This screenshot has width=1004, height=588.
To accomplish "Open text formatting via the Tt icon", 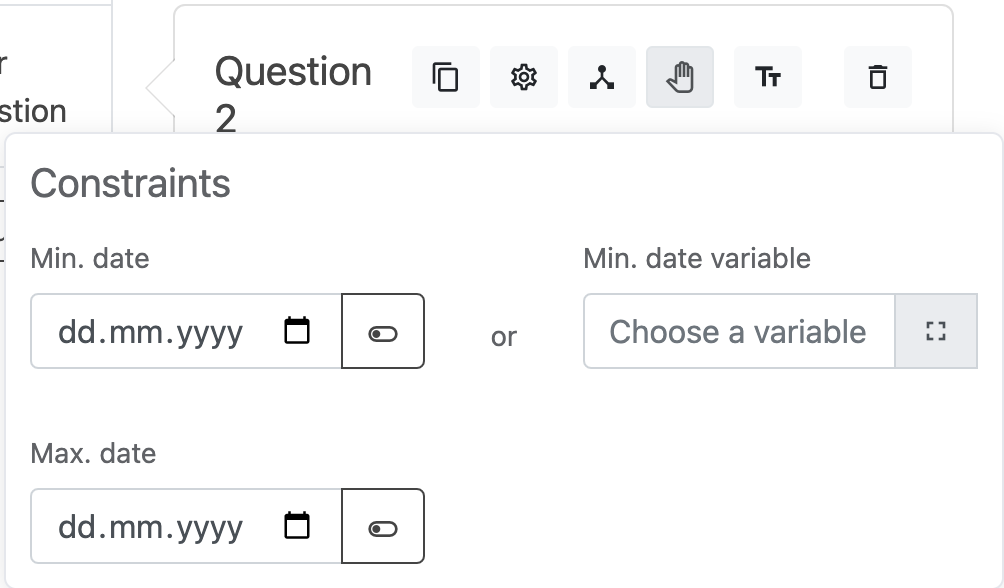I will click(x=768, y=77).
